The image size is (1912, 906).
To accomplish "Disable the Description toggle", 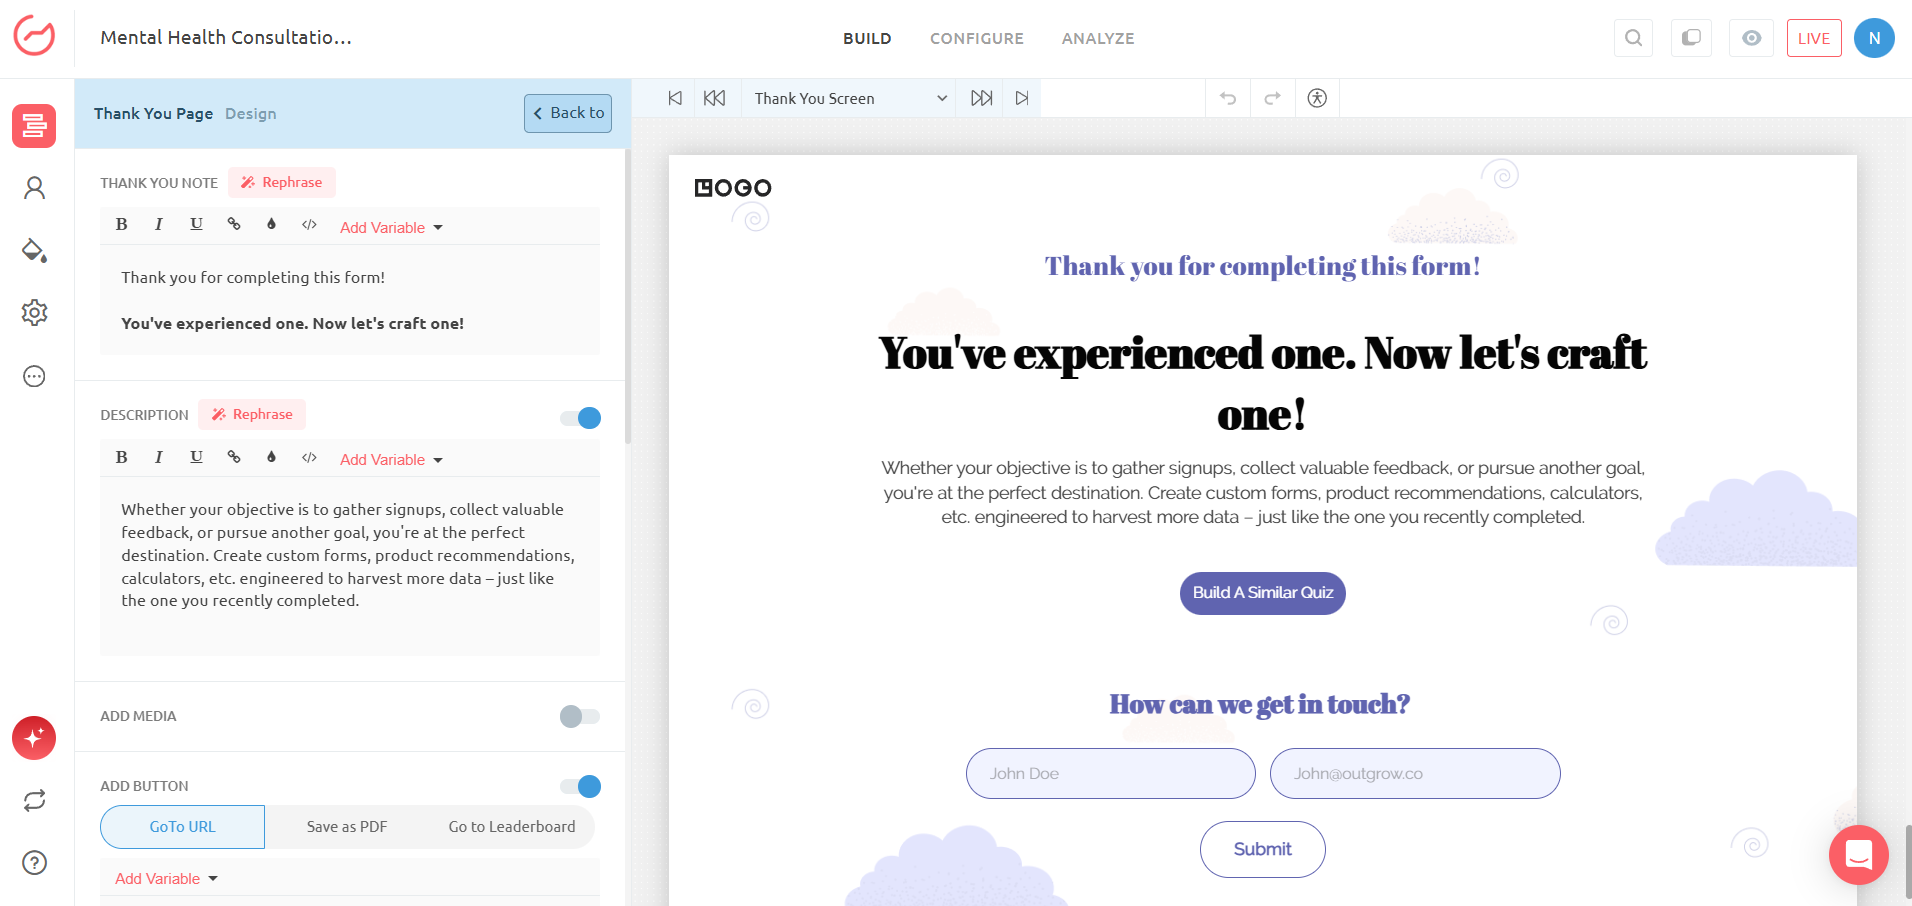I will [580, 418].
